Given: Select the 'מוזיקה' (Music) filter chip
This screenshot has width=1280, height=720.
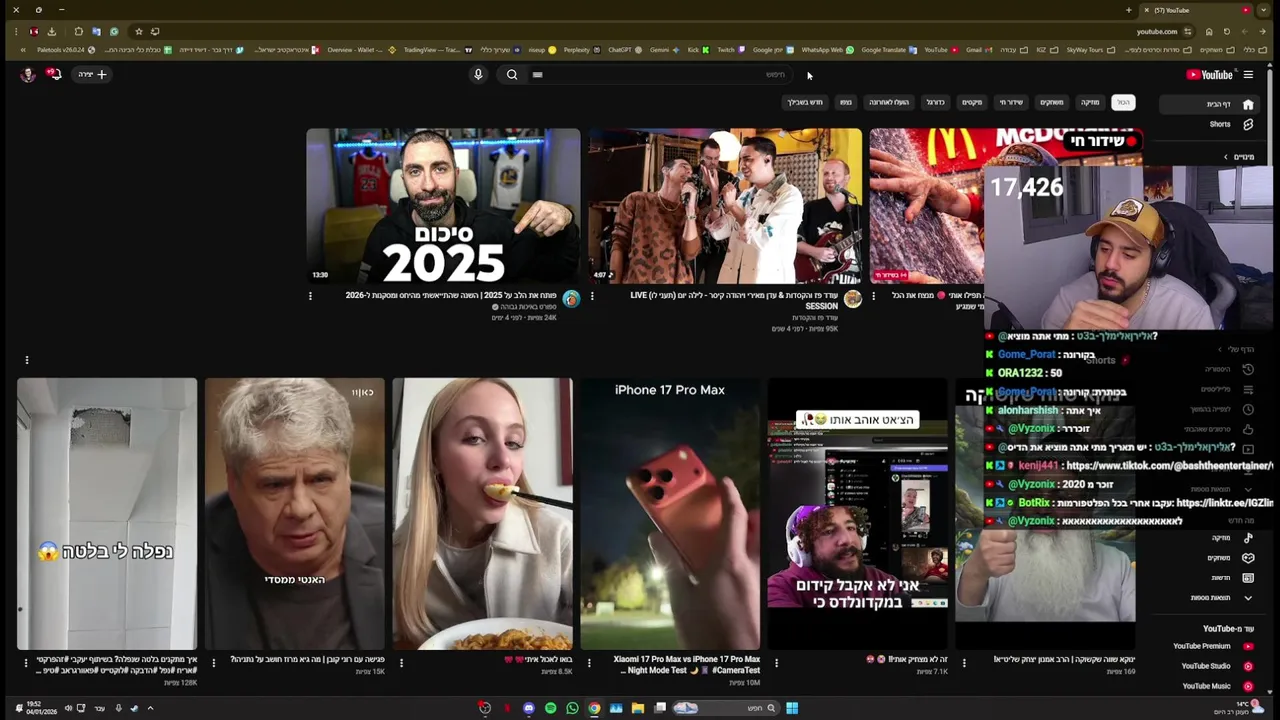Looking at the screenshot, I should pyautogui.click(x=1090, y=102).
